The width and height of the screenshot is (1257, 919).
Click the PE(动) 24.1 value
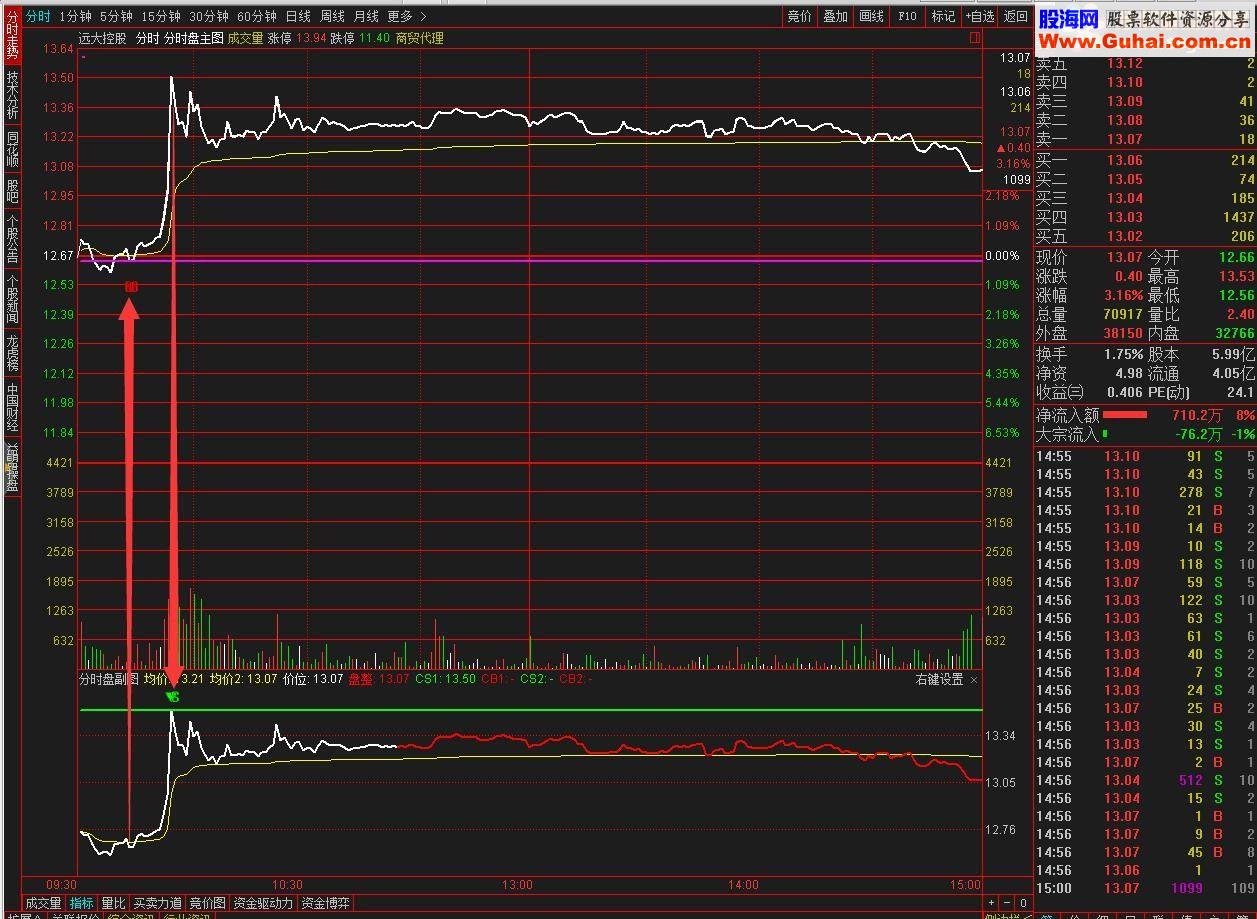1239,392
